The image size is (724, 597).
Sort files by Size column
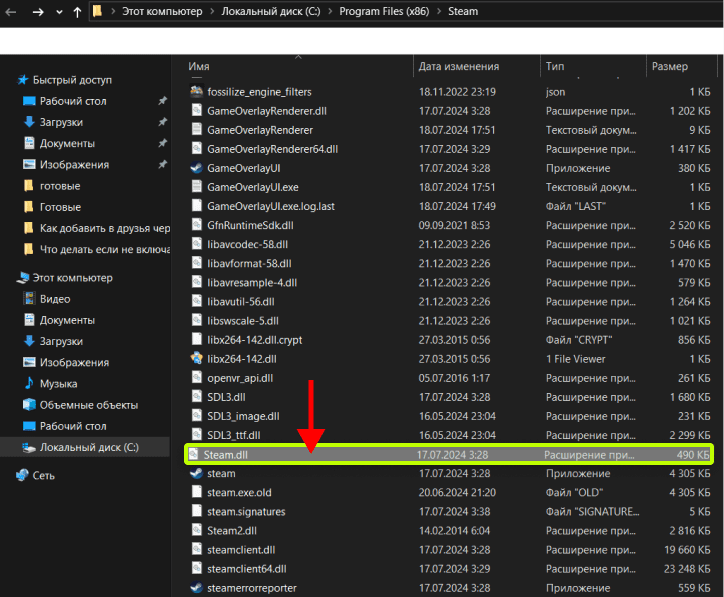click(x=670, y=66)
